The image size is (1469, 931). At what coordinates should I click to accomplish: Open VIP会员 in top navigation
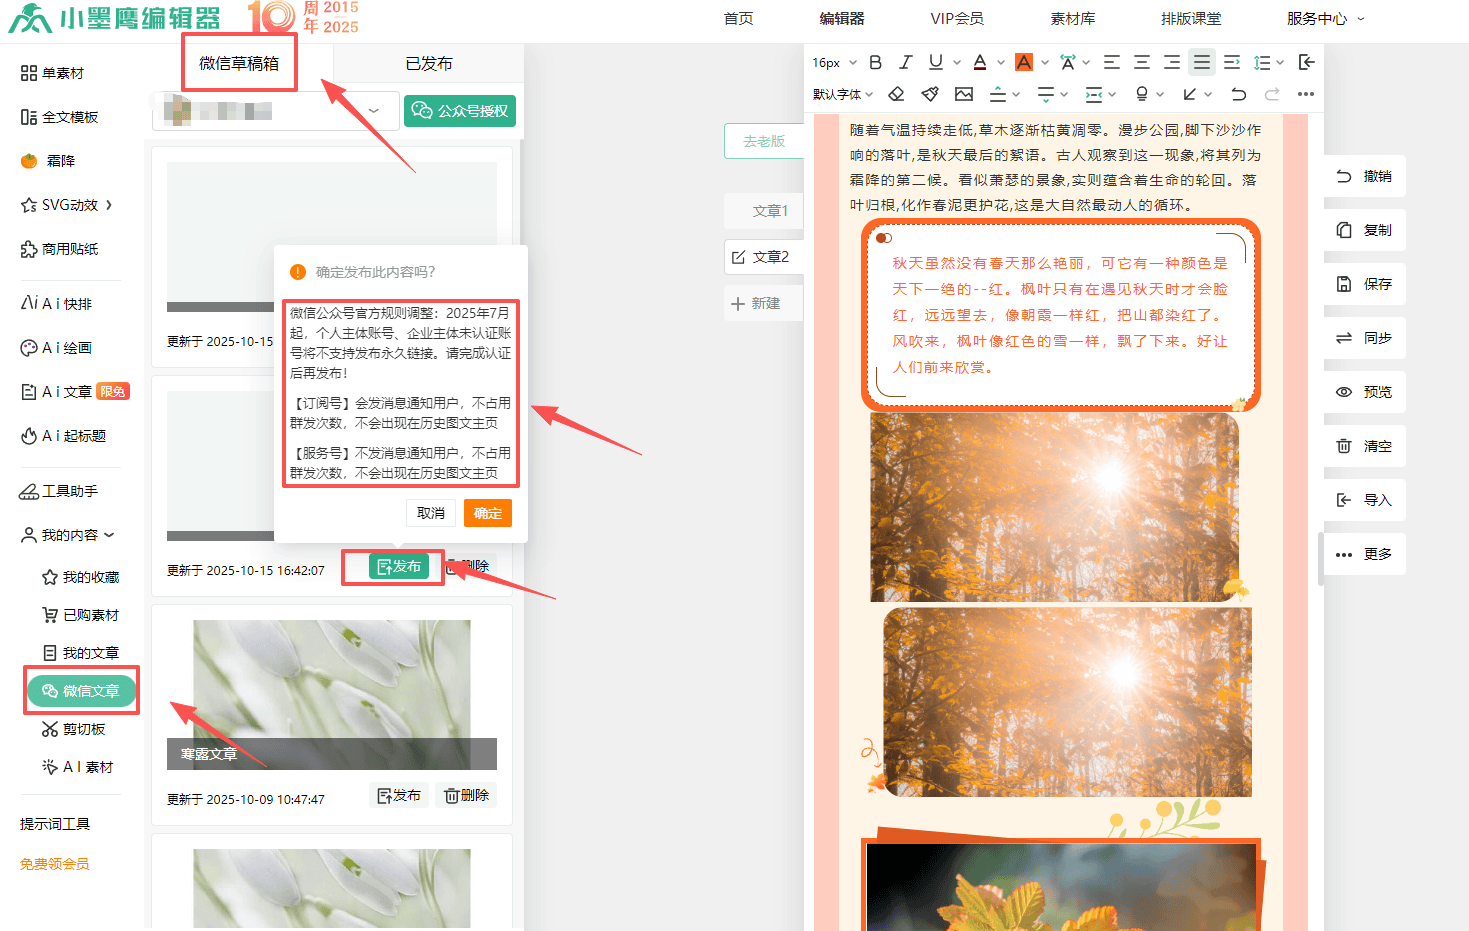956,18
